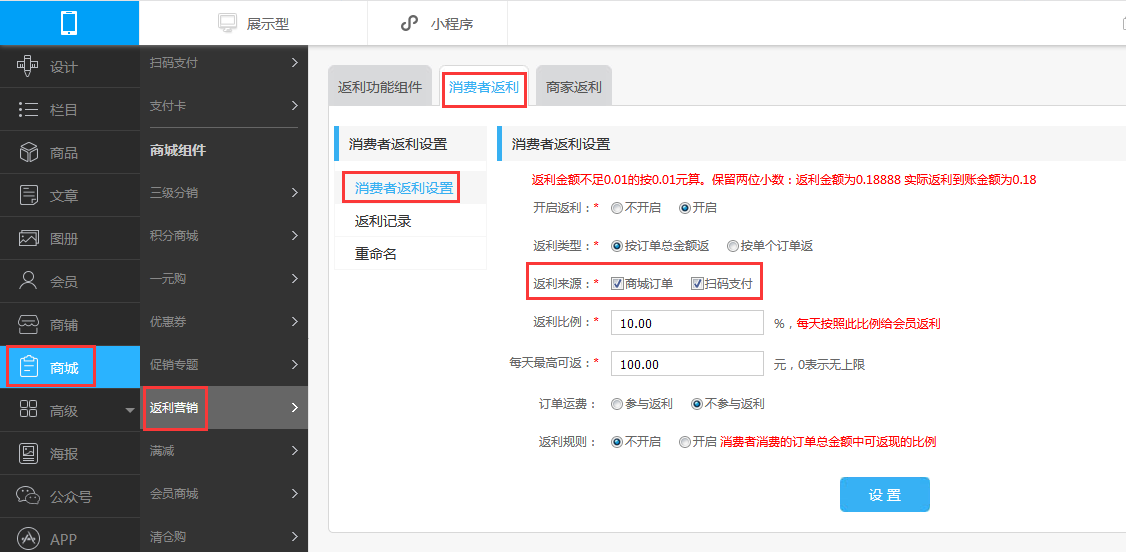
Task: Open the 积分商城 menu item
Action: coord(224,235)
